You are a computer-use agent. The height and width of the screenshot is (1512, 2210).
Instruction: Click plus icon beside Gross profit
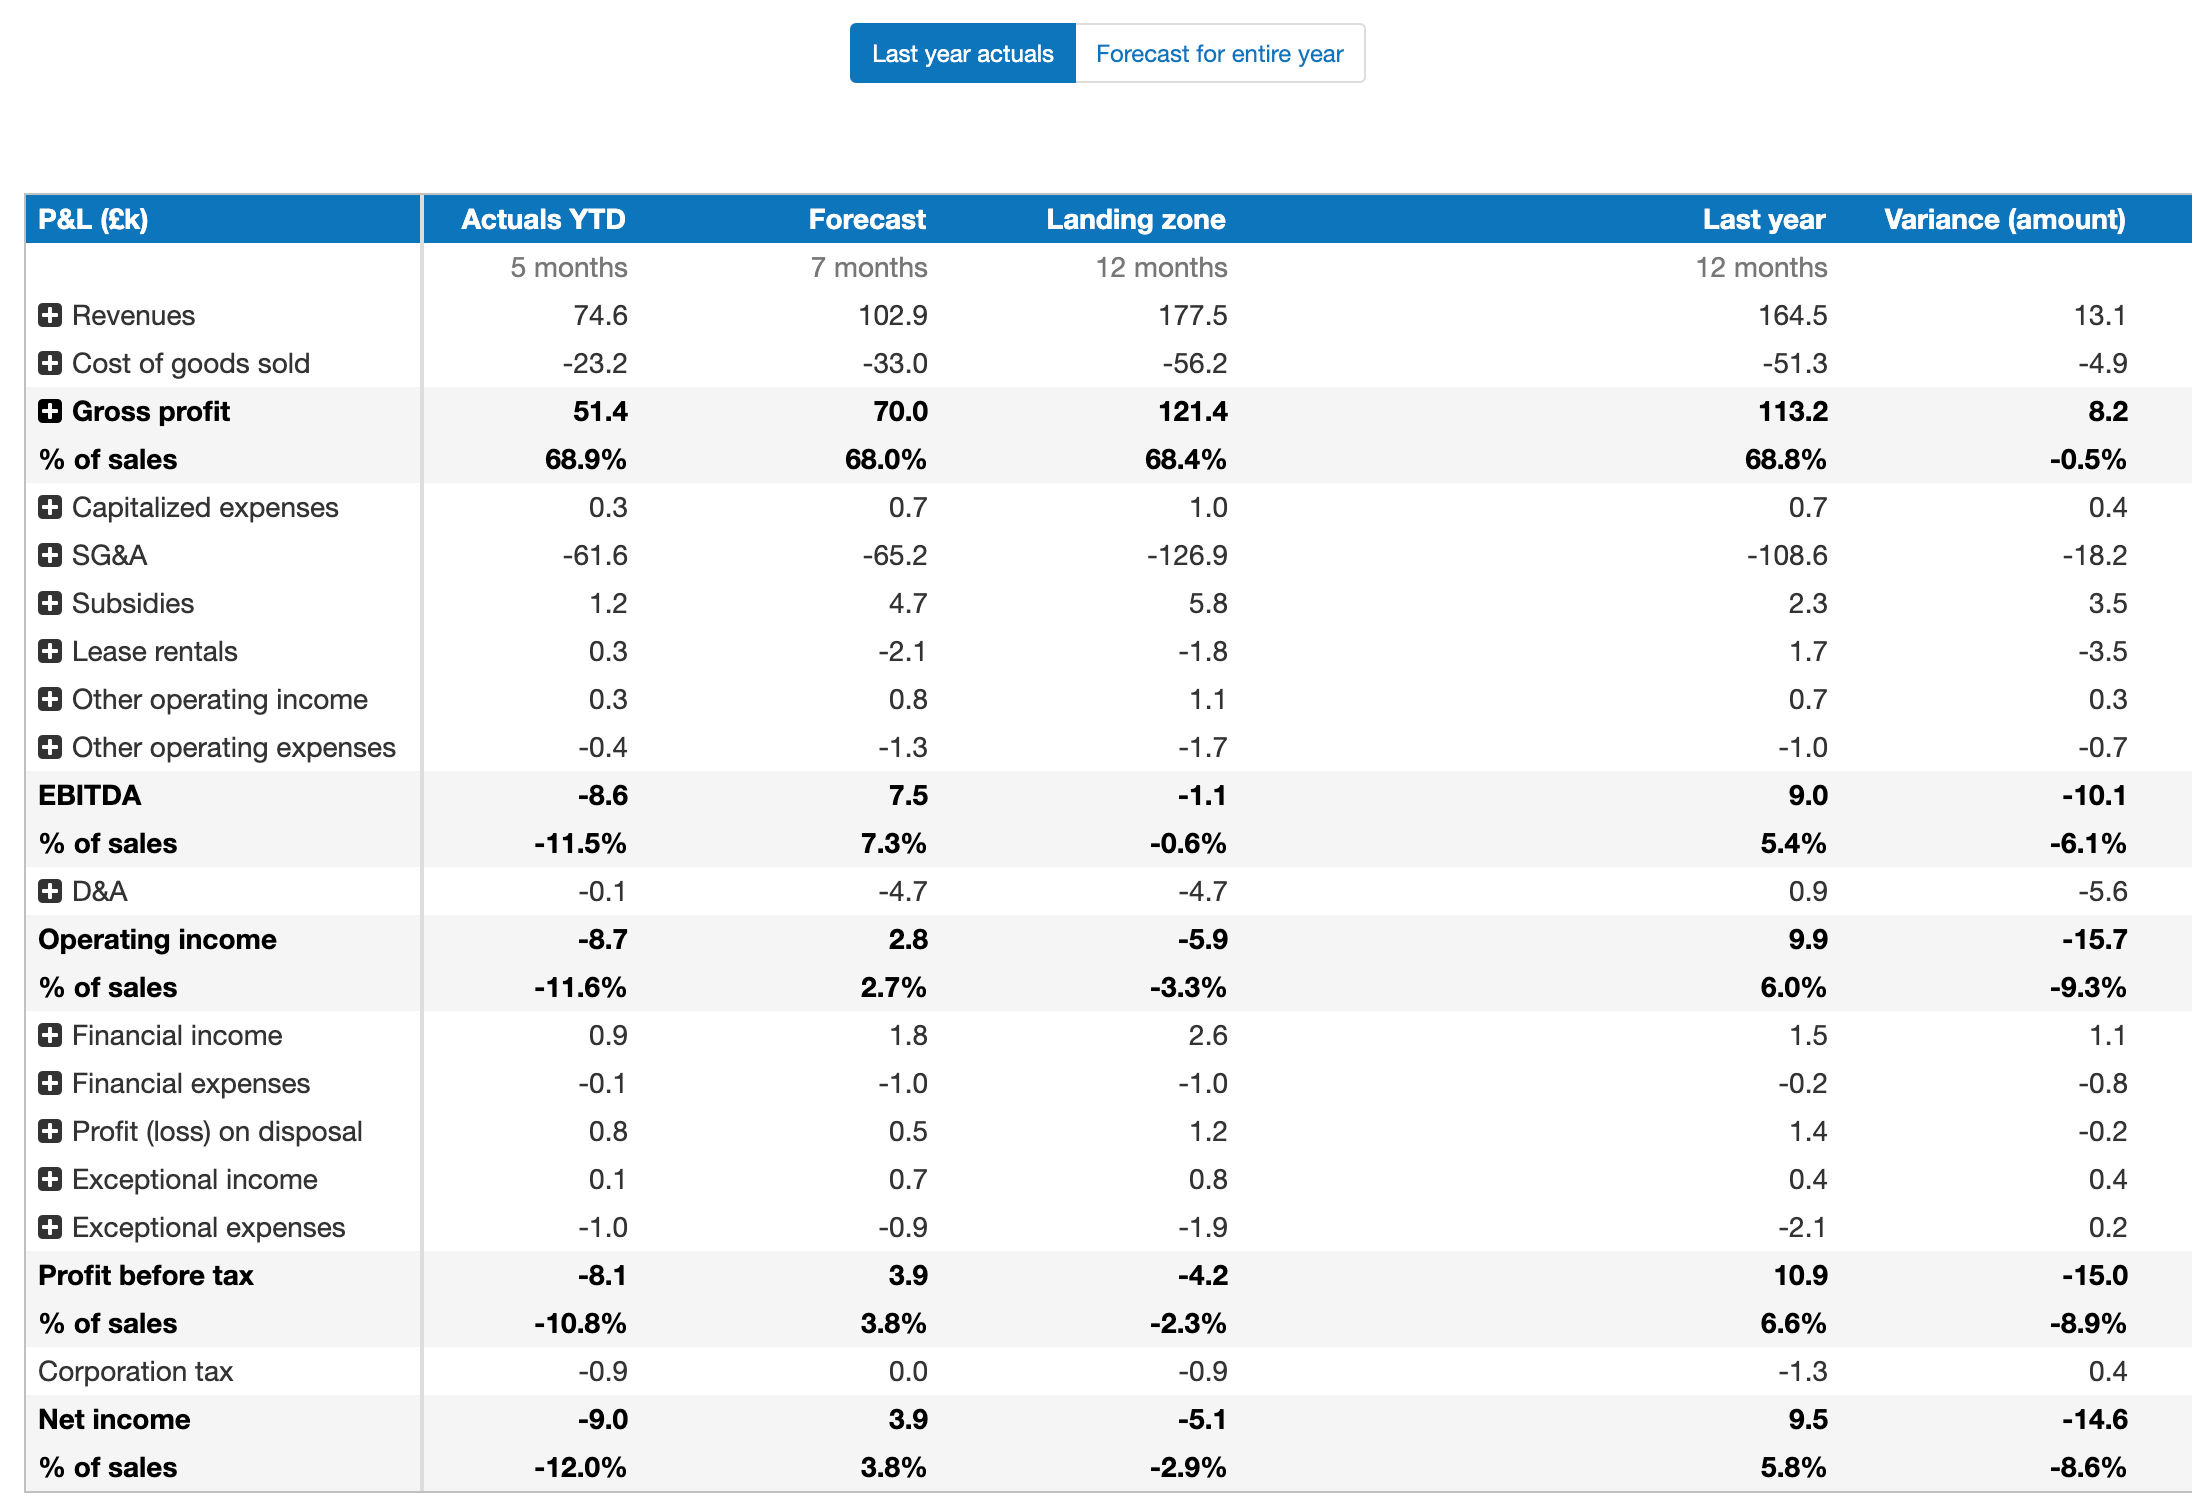50,412
